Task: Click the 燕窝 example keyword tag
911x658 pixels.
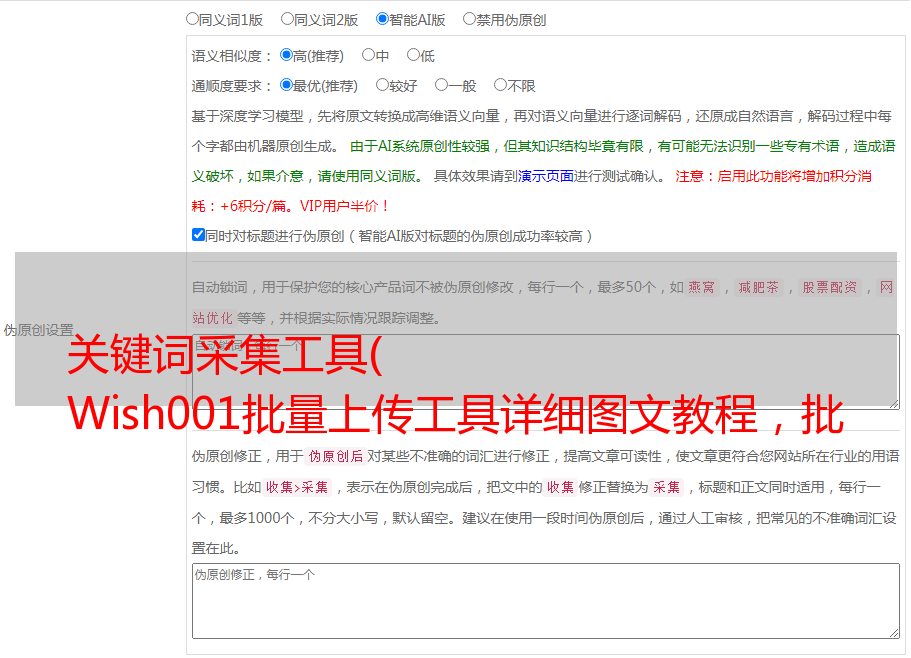Action: pos(702,287)
